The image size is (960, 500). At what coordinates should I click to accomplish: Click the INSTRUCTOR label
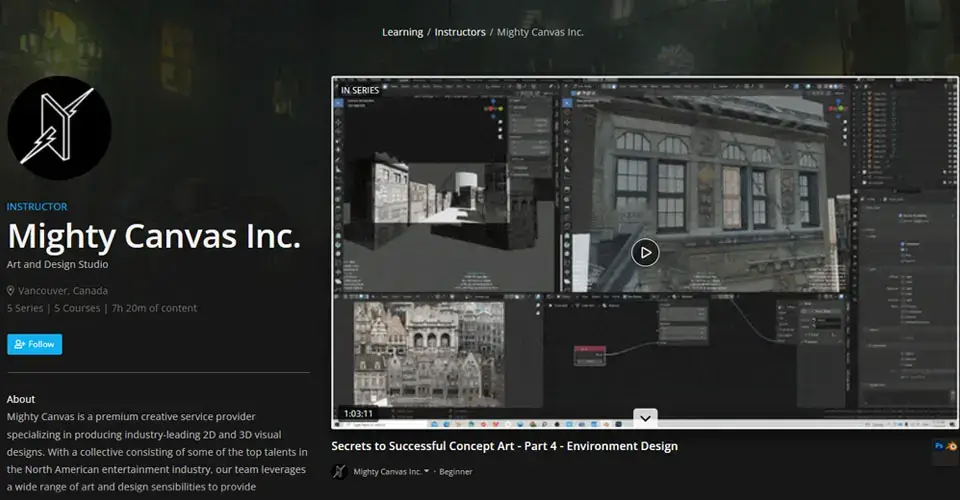pos(37,207)
